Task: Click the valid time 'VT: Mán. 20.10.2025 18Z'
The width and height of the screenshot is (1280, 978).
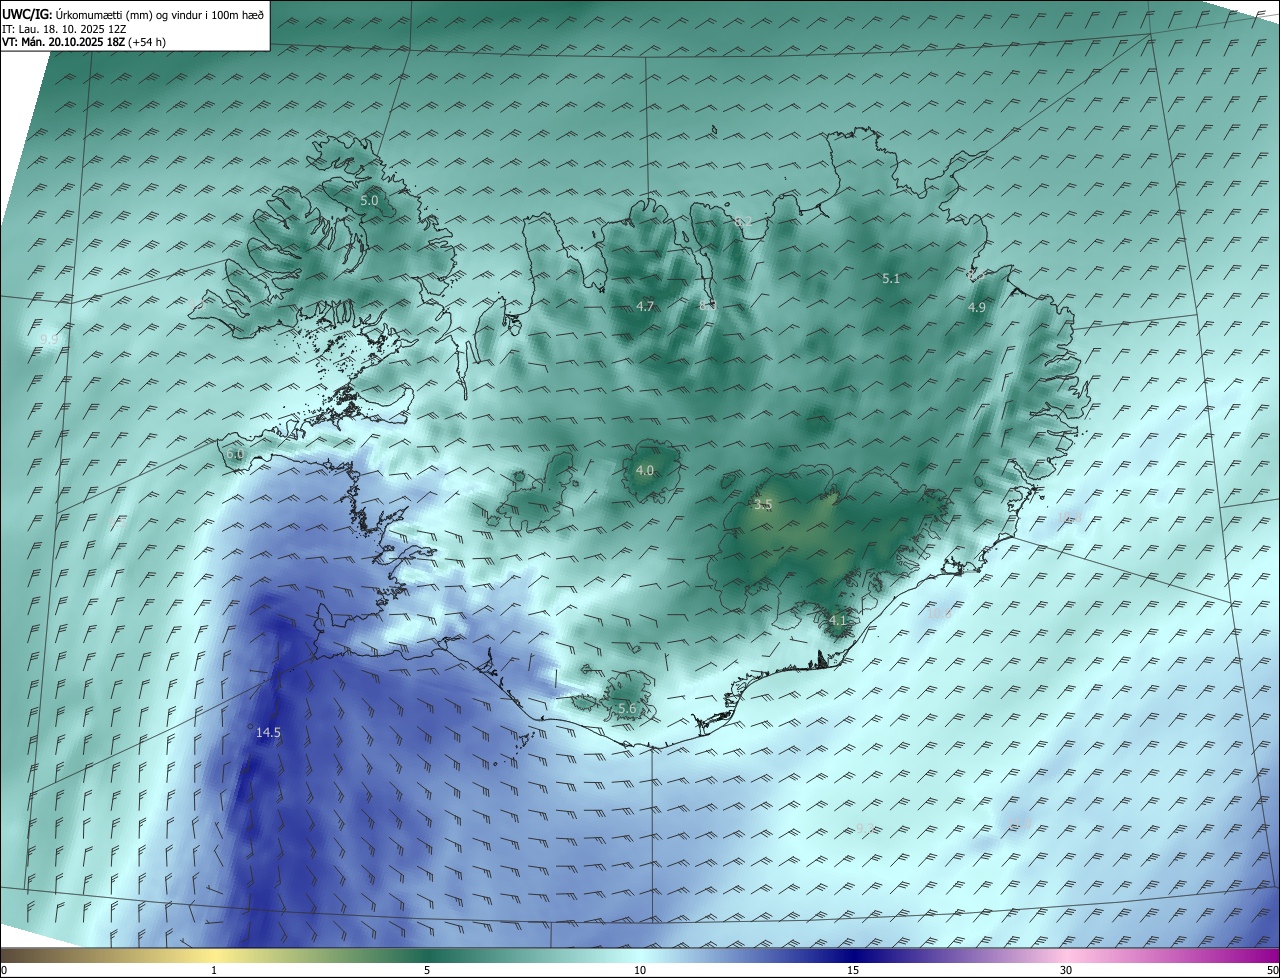Action: (64, 42)
